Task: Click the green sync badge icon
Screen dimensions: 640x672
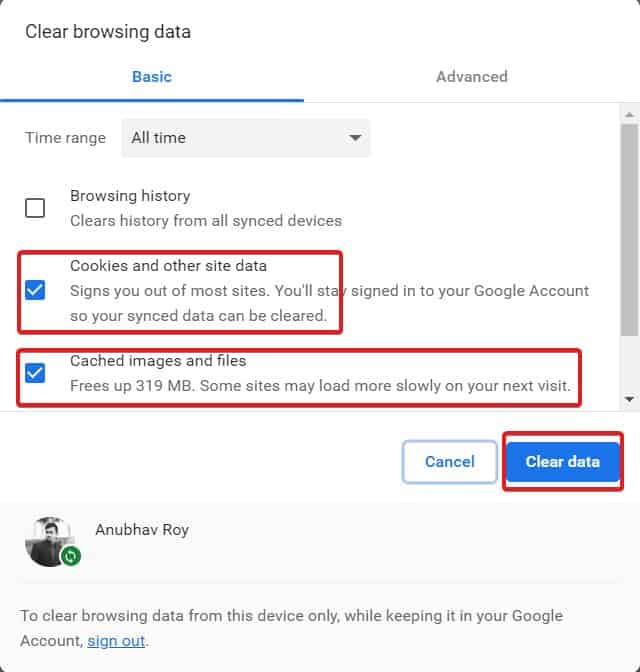Action: [x=70, y=556]
